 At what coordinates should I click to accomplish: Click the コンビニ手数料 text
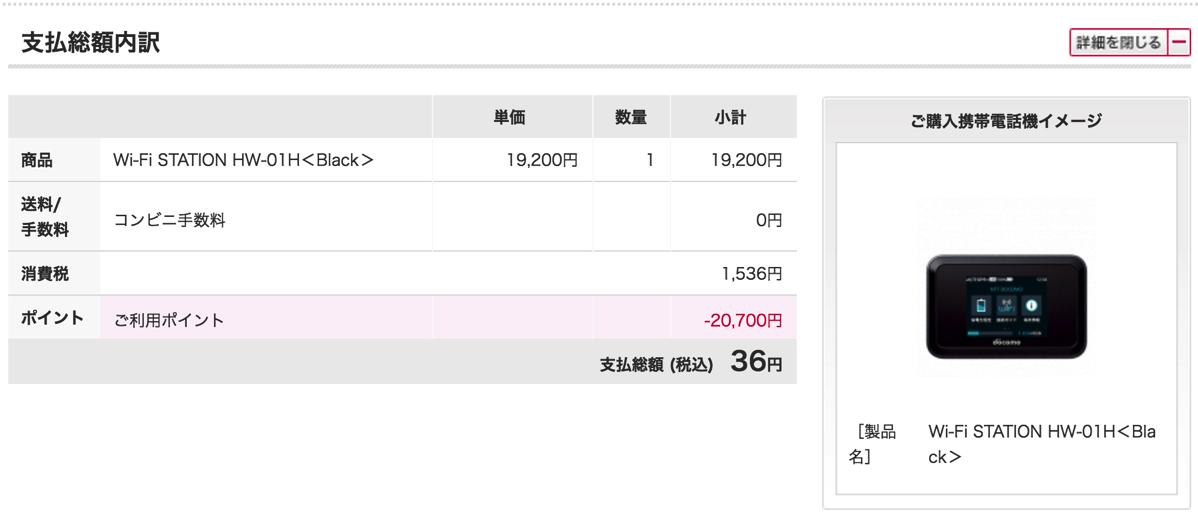[169, 220]
